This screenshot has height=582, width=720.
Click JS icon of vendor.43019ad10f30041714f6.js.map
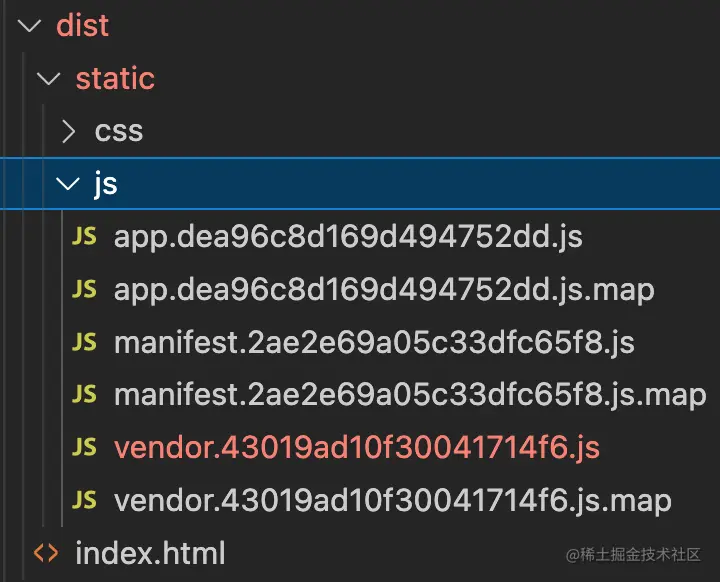coord(84,500)
